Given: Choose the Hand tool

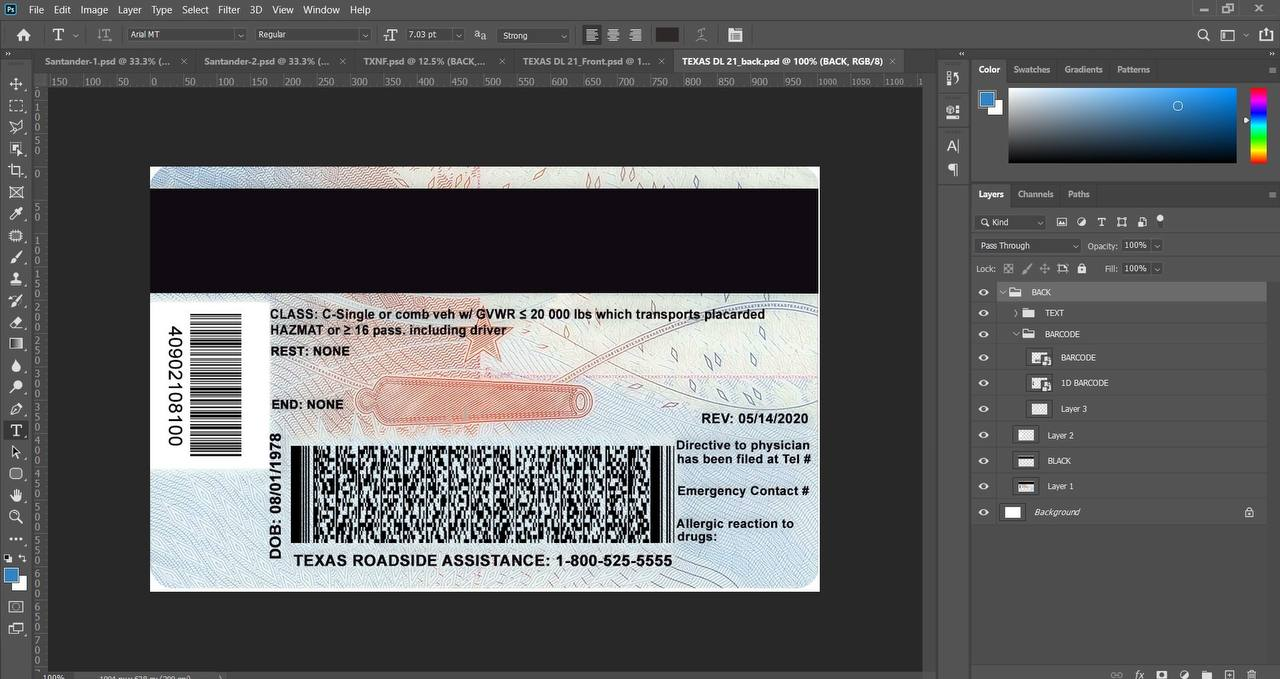Looking at the screenshot, I should [16, 495].
